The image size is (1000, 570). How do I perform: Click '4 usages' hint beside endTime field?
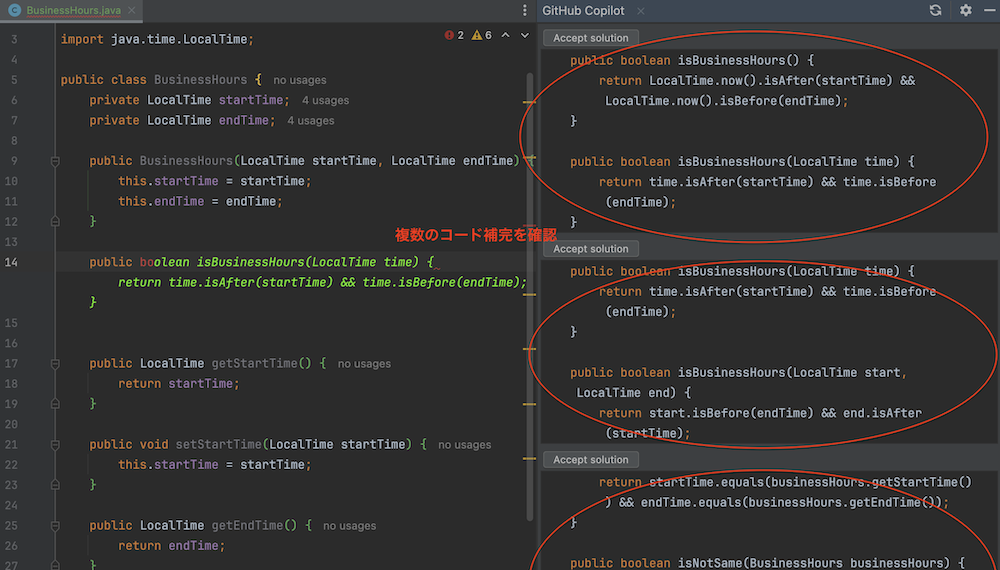[x=311, y=121]
